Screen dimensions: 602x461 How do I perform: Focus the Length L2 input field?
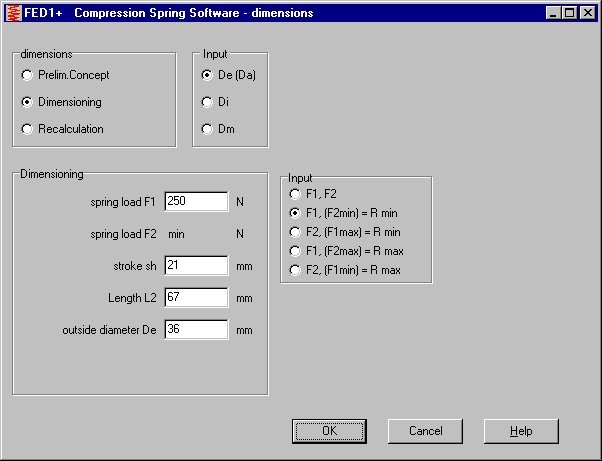tap(196, 297)
